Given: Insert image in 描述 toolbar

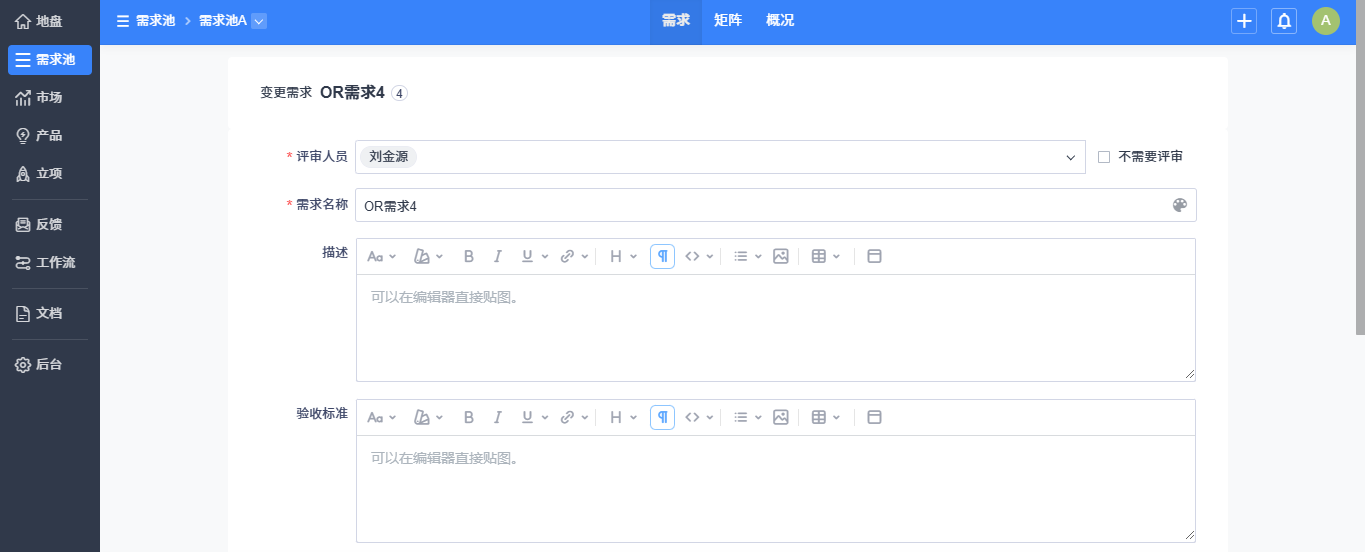Looking at the screenshot, I should point(781,257).
